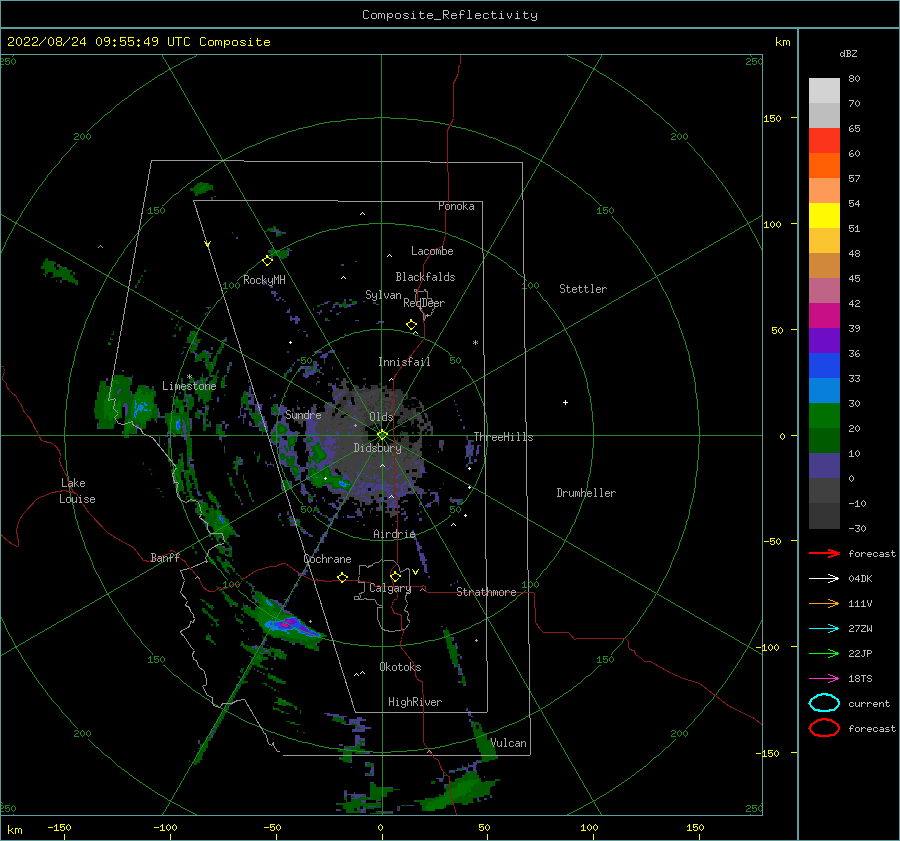Viewport: 900px width, 841px height.
Task: Select the light gray 80 dBZ swatch
Action: point(824,91)
